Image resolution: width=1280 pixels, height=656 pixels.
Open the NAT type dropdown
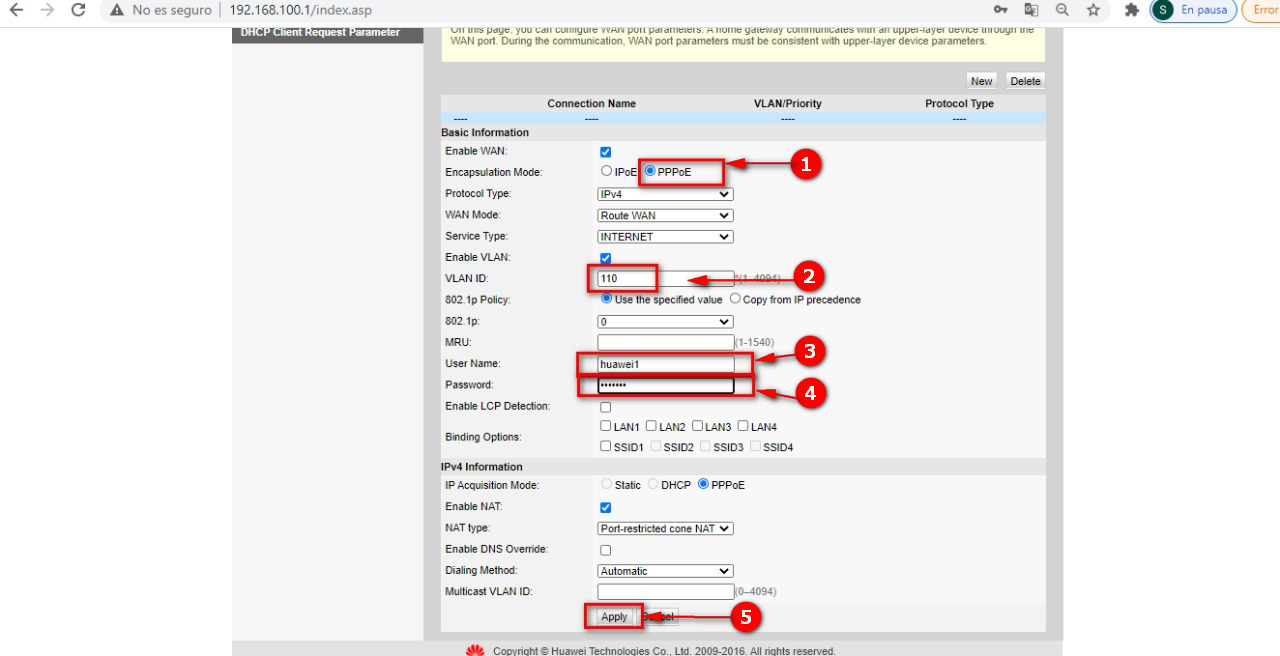(x=665, y=528)
